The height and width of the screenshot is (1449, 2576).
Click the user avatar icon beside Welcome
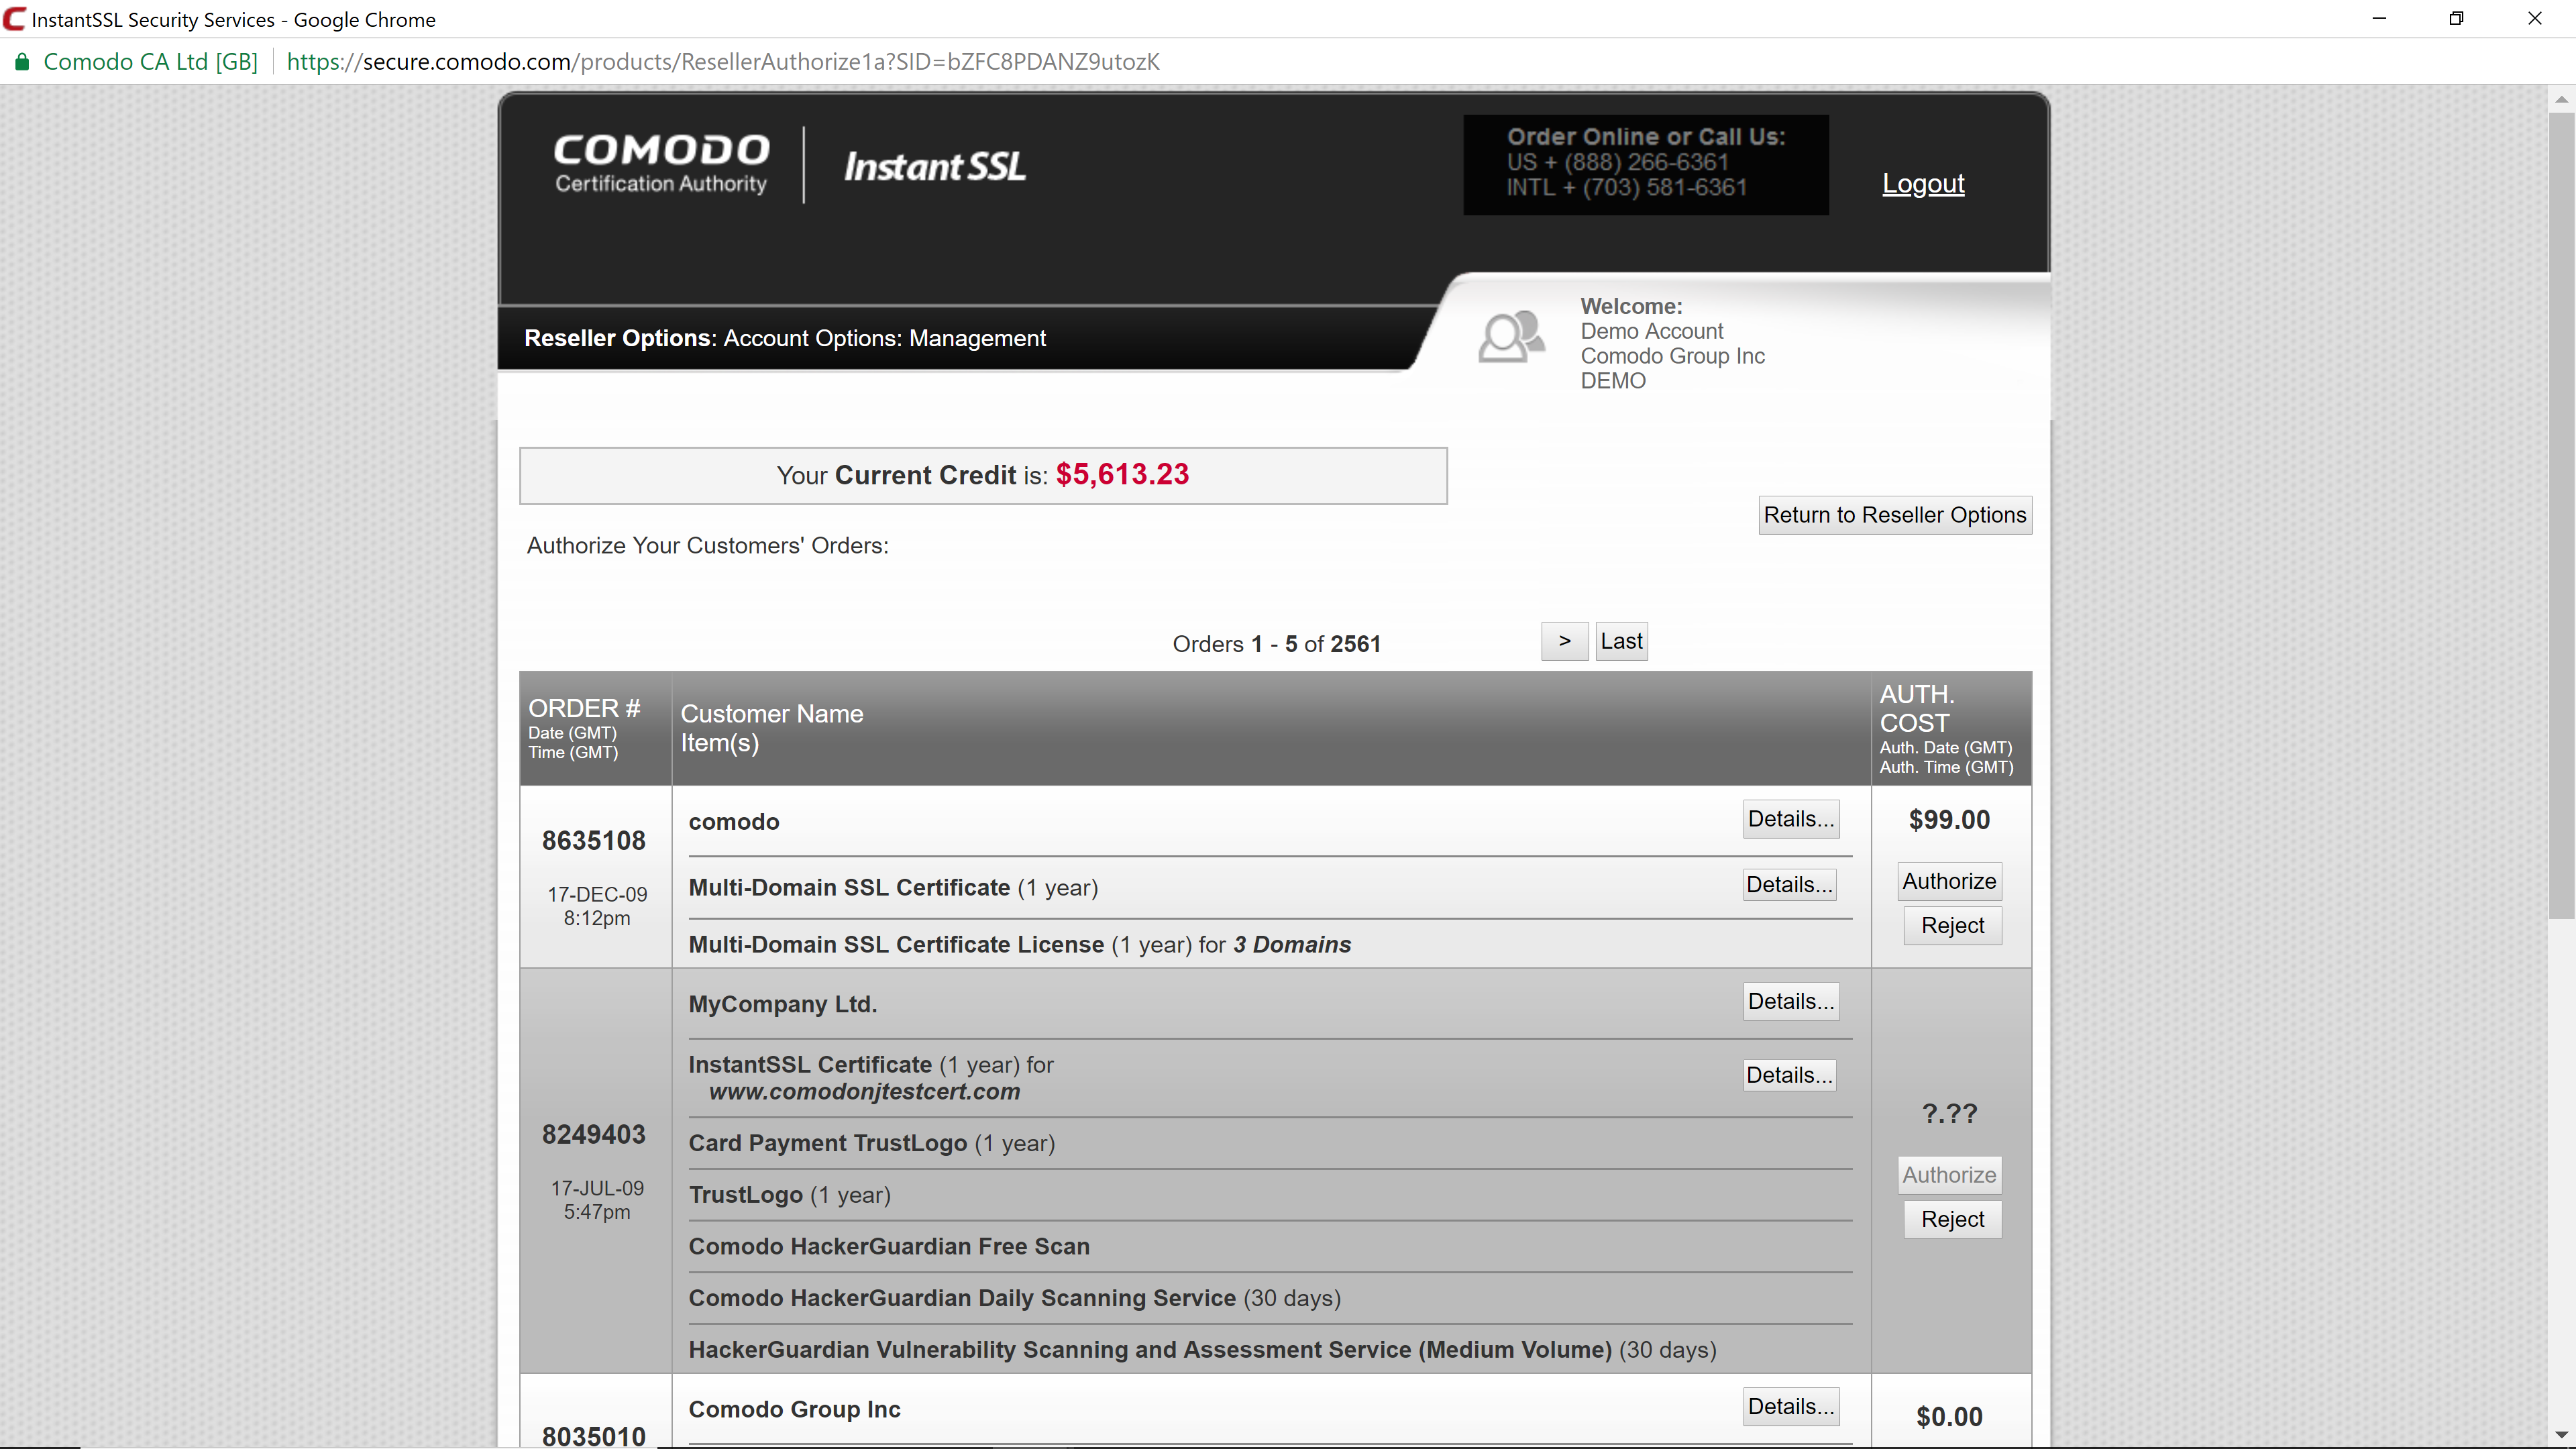pyautogui.click(x=1511, y=336)
